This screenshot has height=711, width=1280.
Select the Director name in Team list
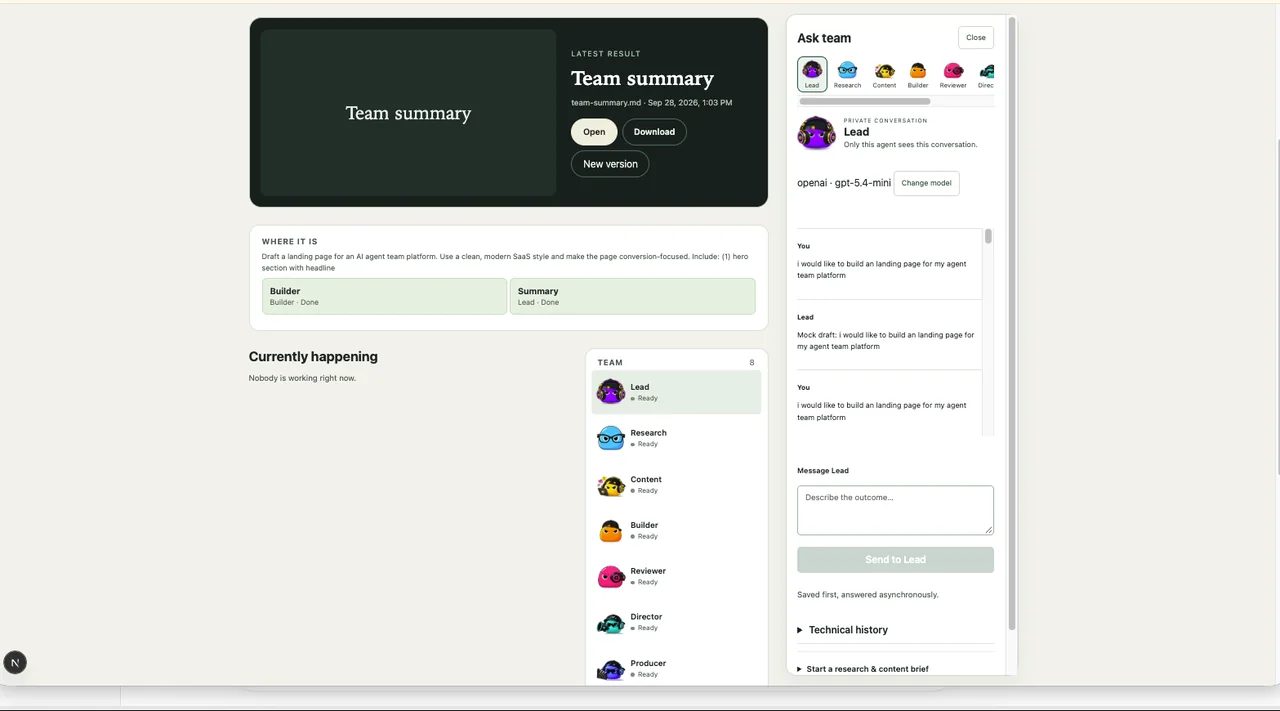coord(646,617)
